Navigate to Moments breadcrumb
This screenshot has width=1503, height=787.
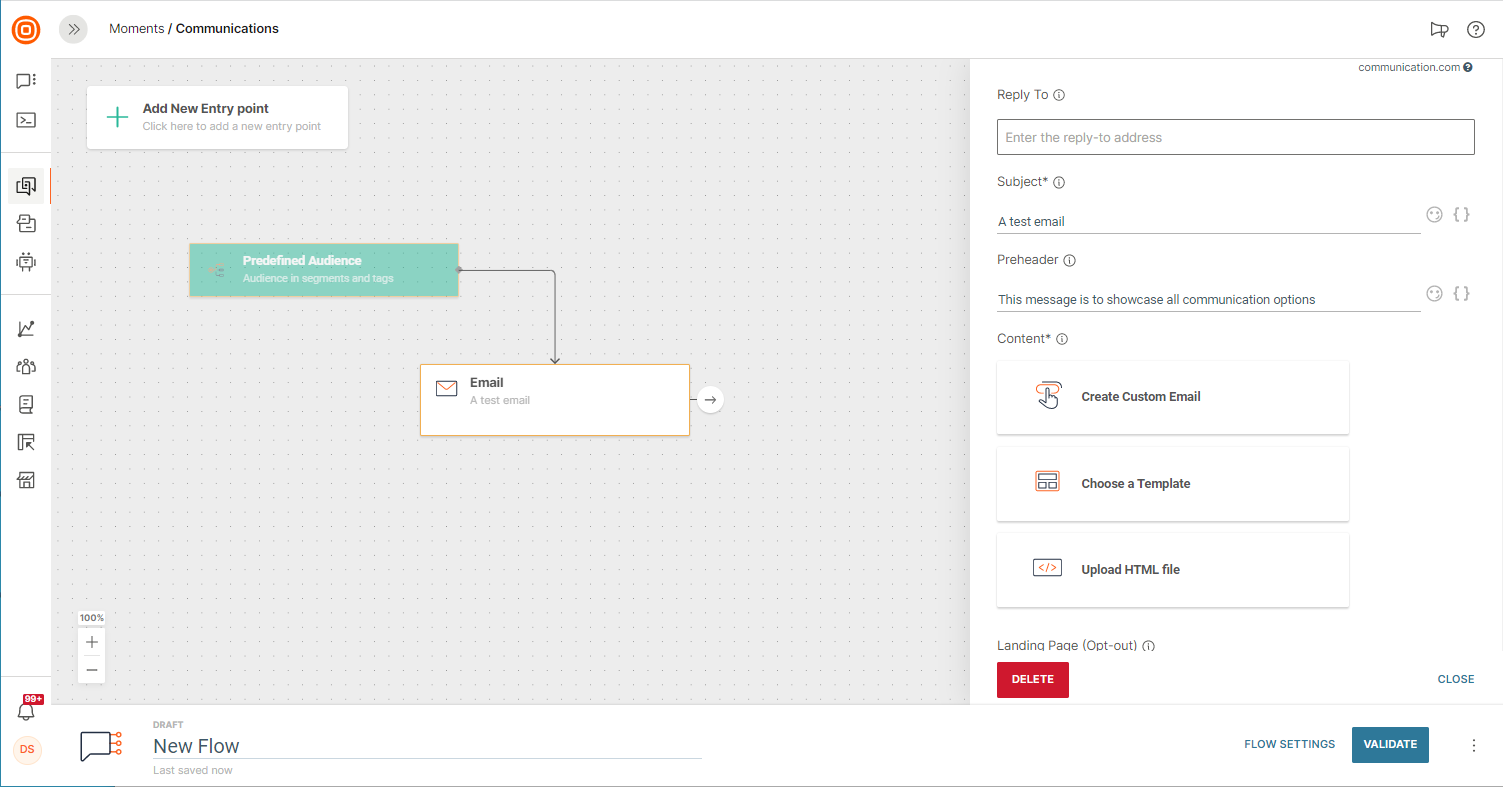pos(136,29)
